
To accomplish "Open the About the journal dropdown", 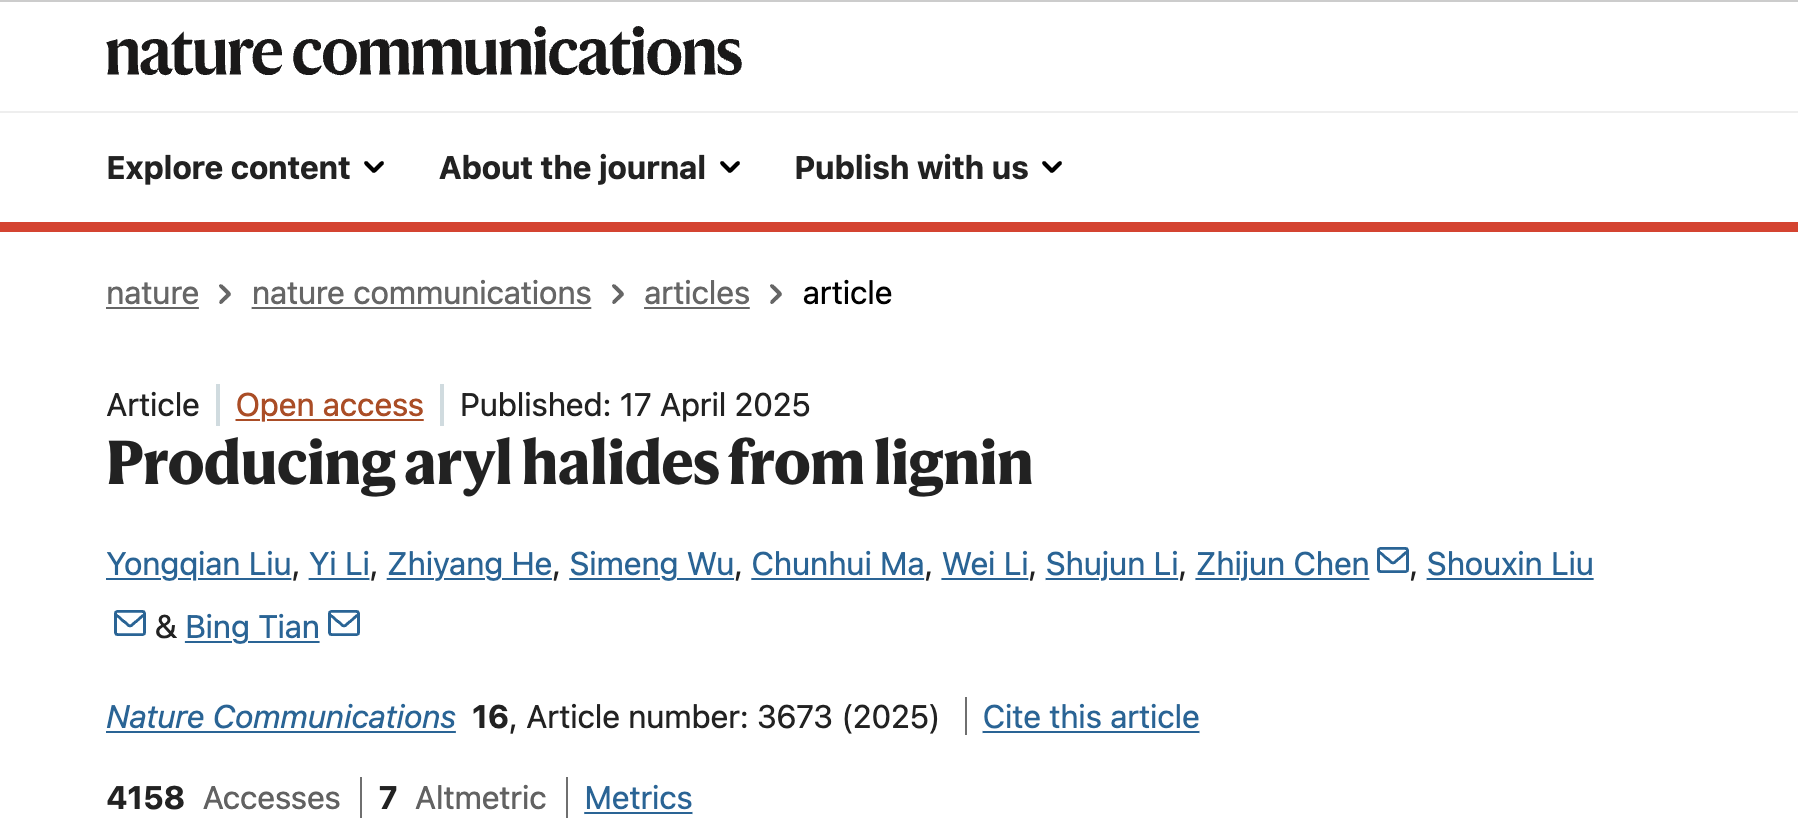I will (x=590, y=168).
